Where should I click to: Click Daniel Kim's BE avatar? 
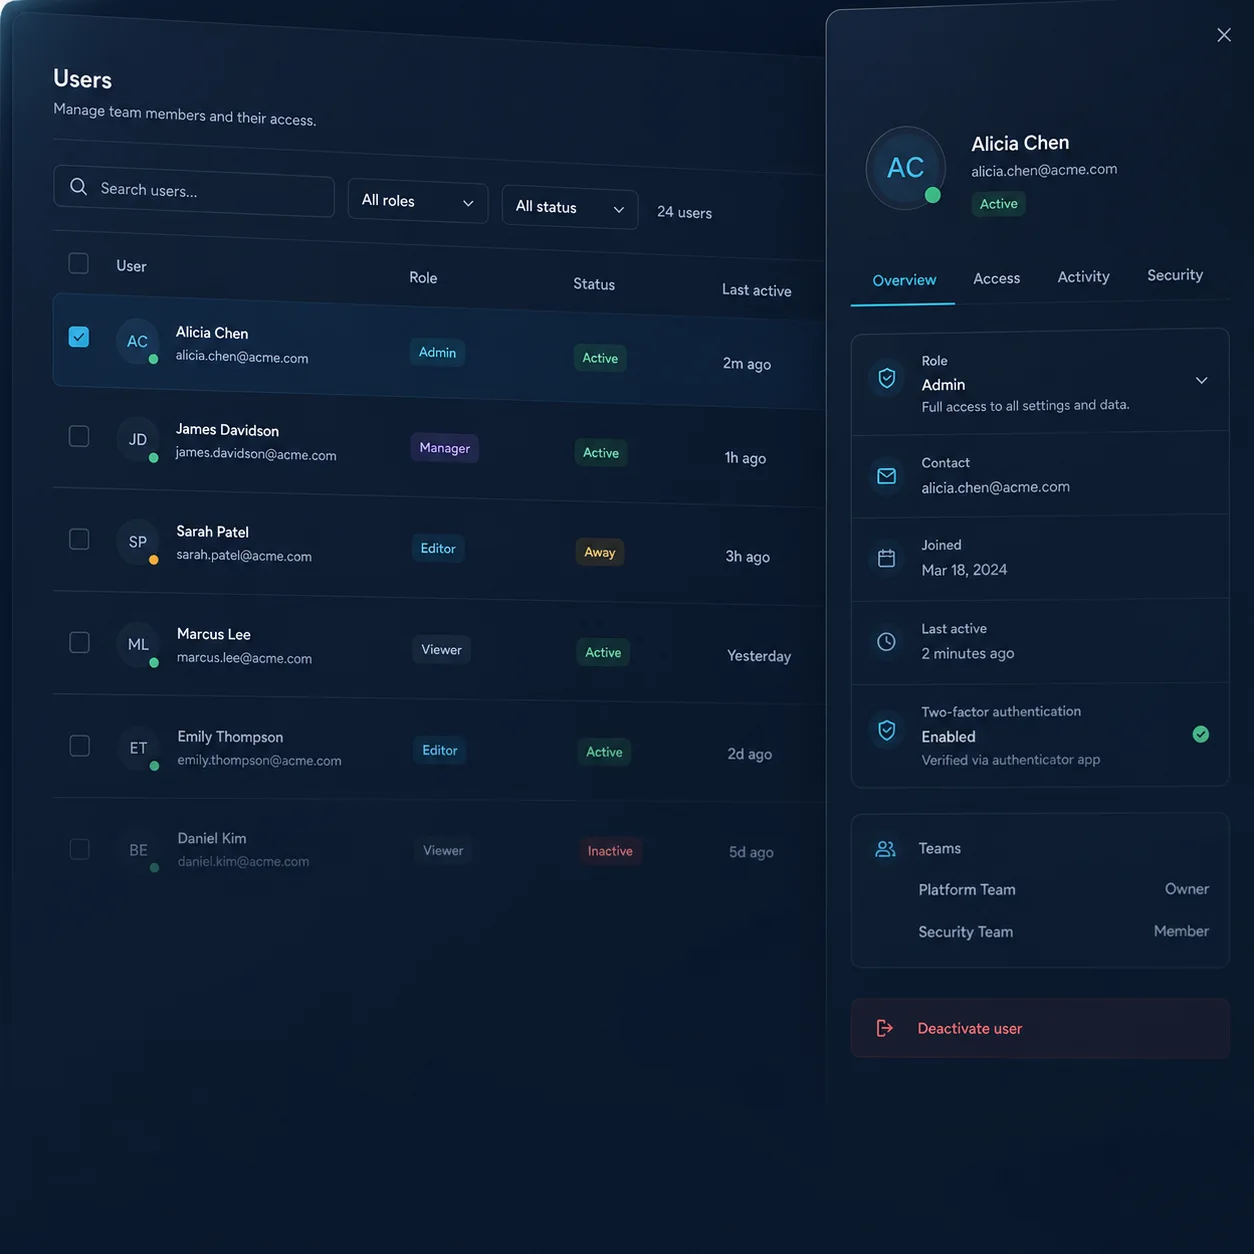click(x=138, y=850)
